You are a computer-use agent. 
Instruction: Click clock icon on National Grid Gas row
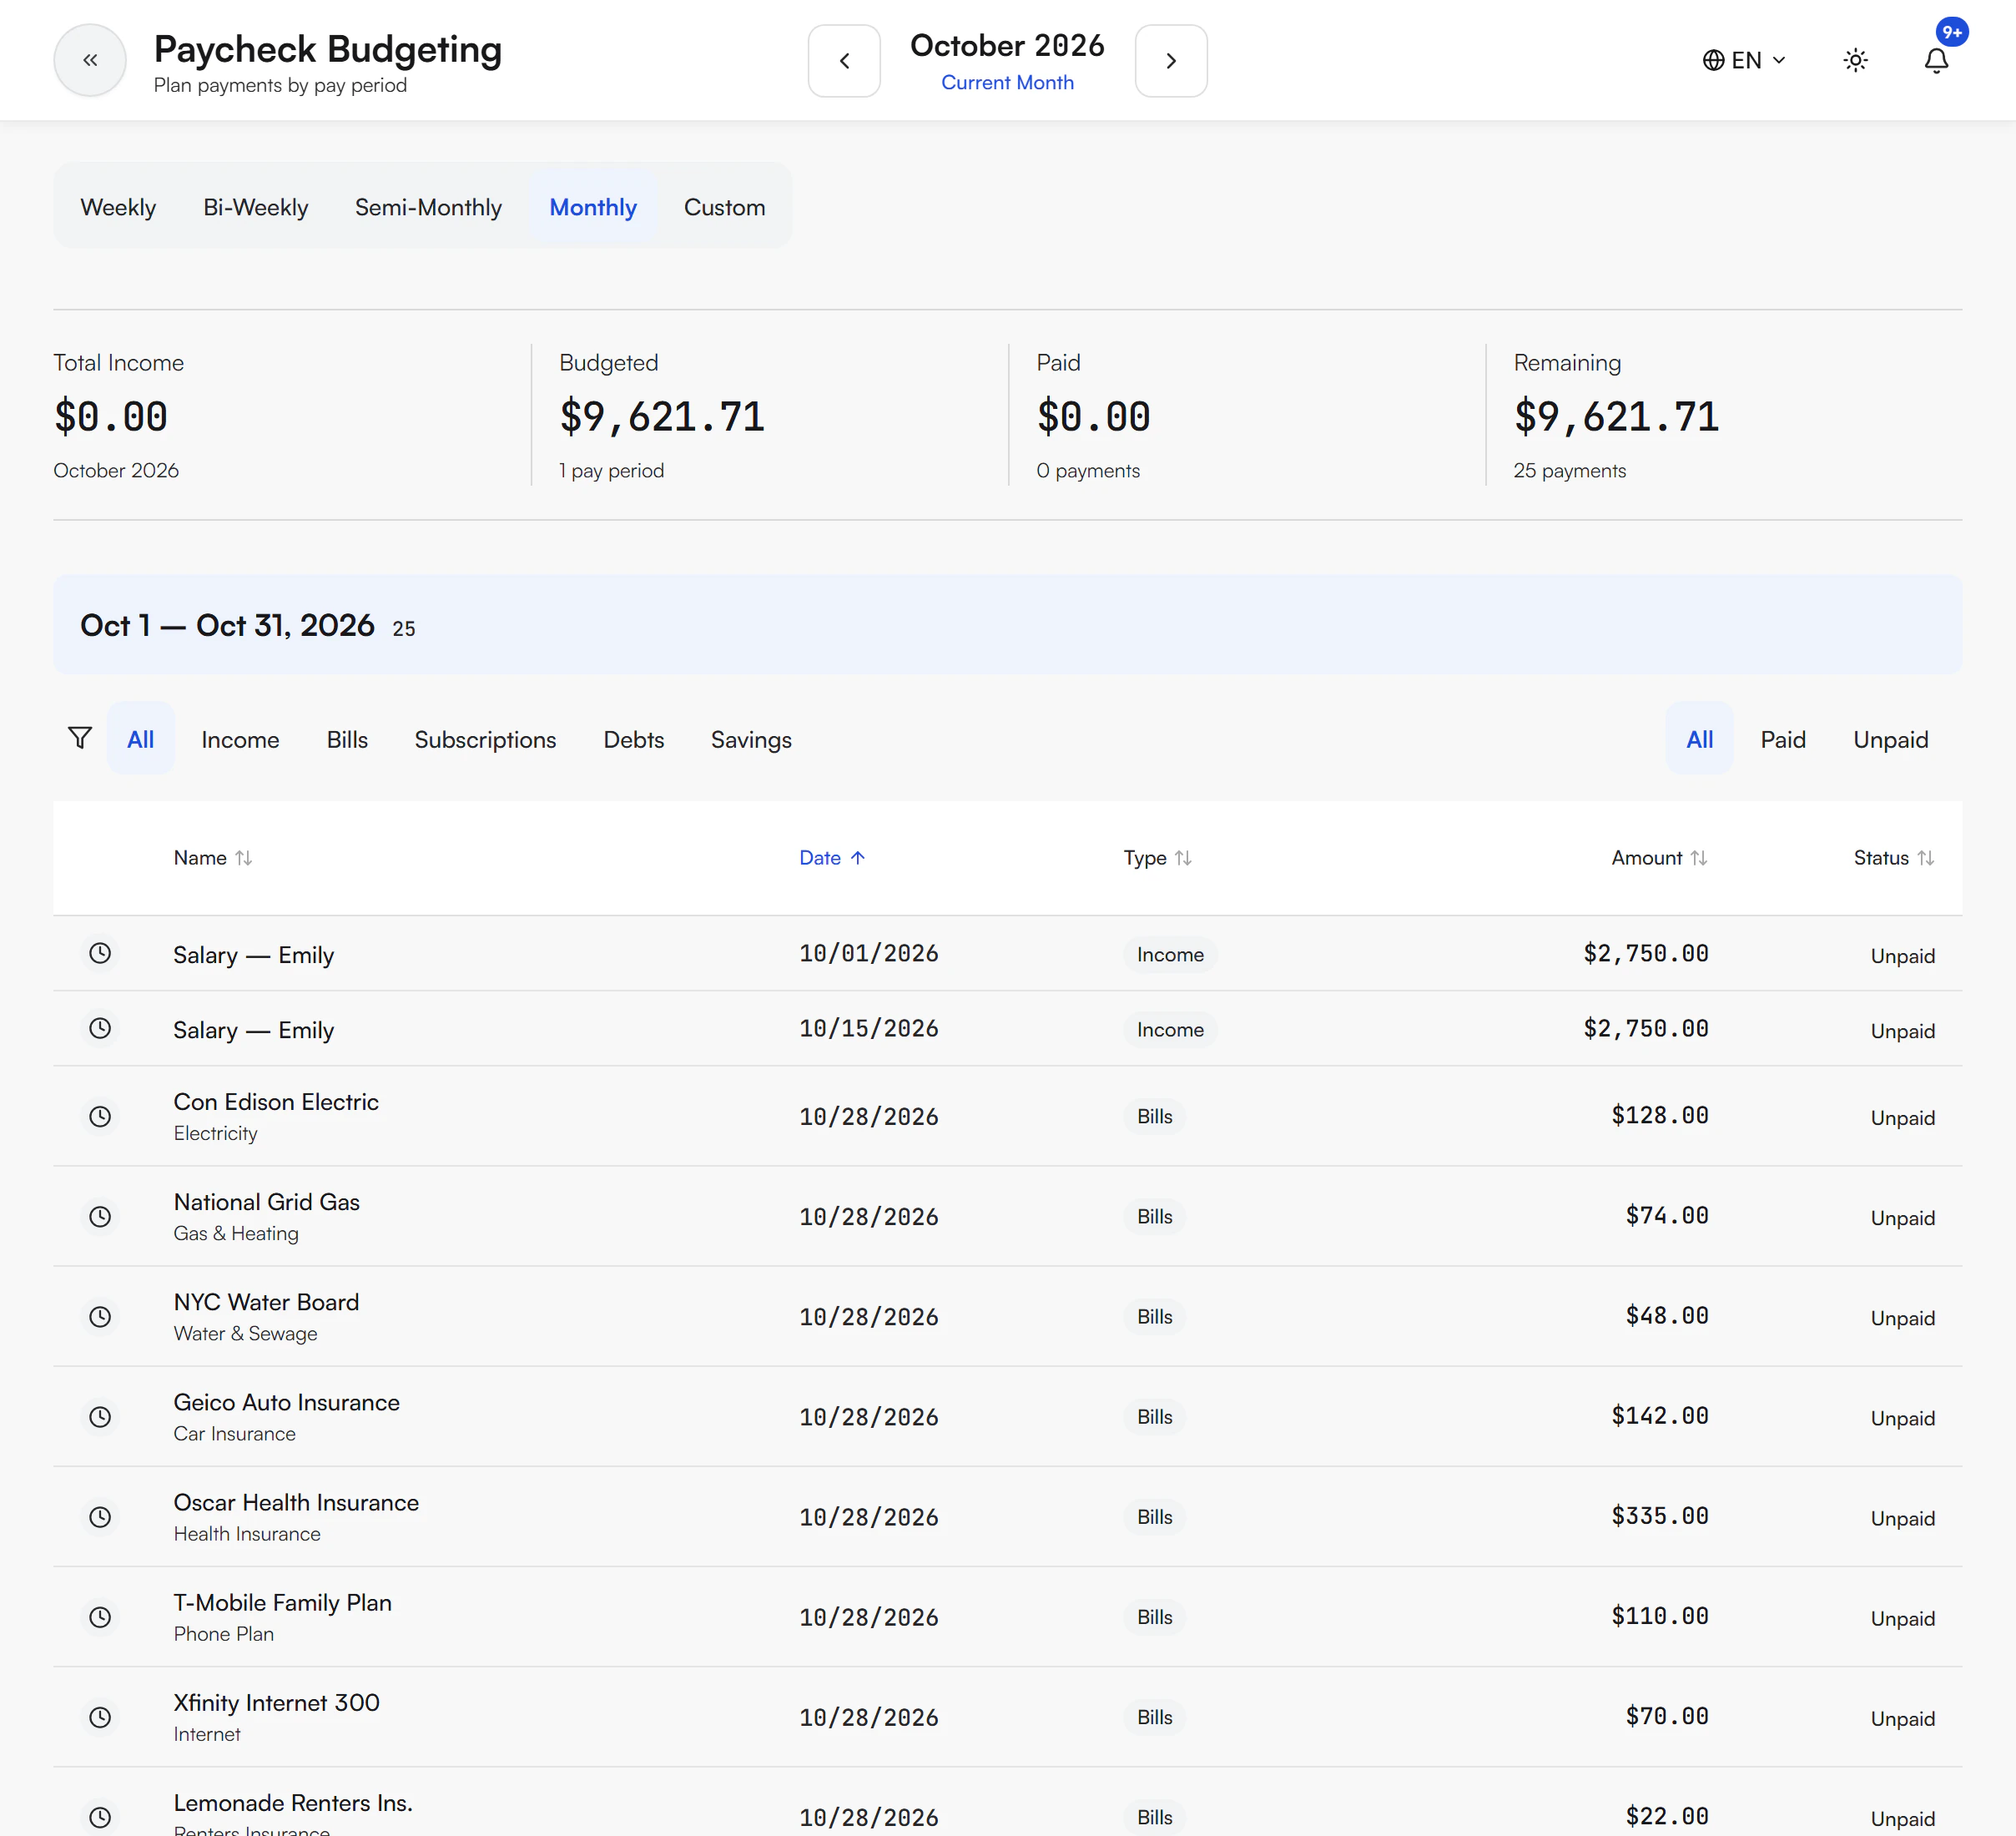(x=100, y=1216)
